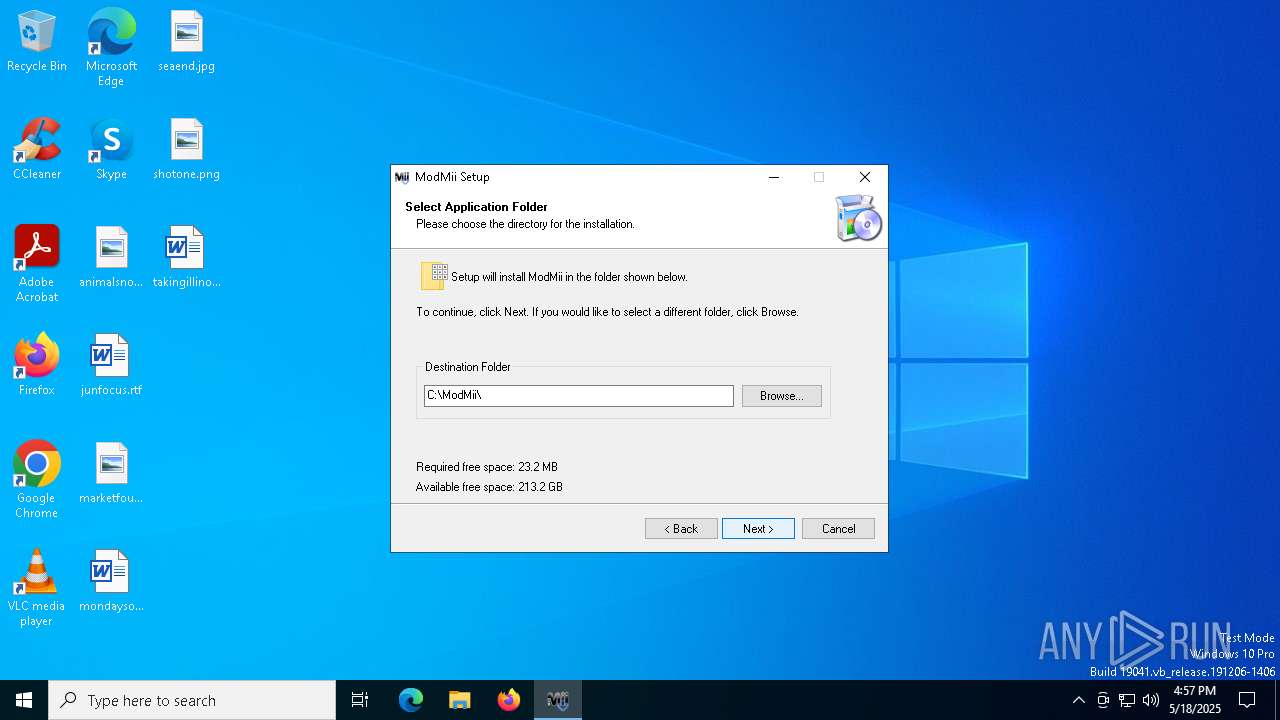This screenshot has height=720, width=1280.
Task: Open the volume tray icon
Action: [x=1151, y=700]
